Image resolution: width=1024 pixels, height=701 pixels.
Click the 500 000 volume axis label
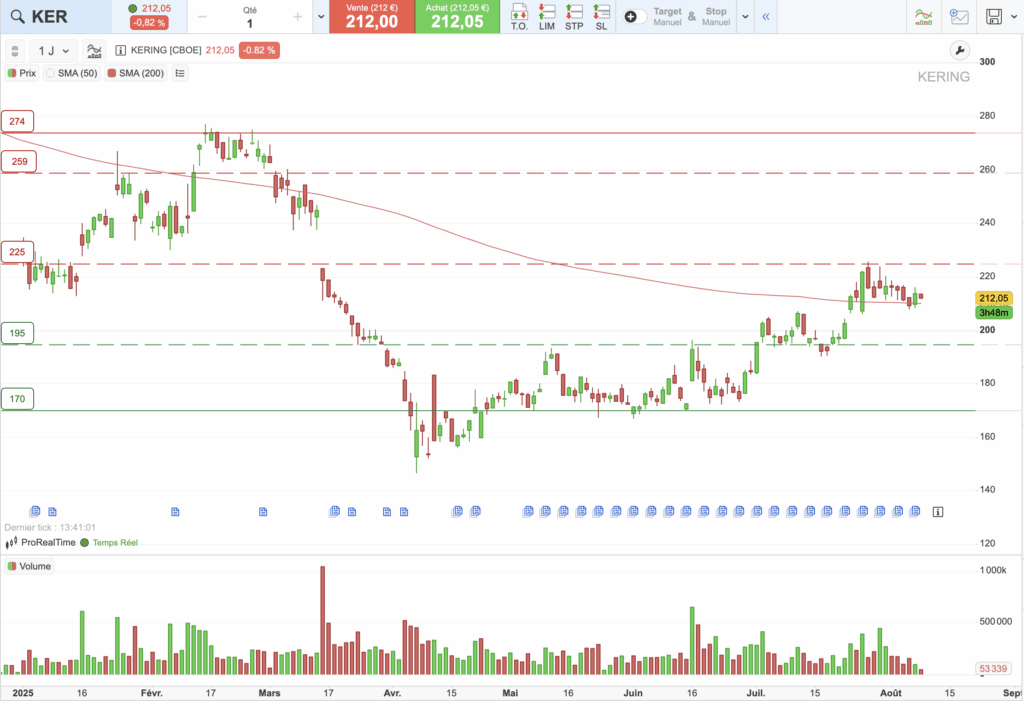point(995,621)
